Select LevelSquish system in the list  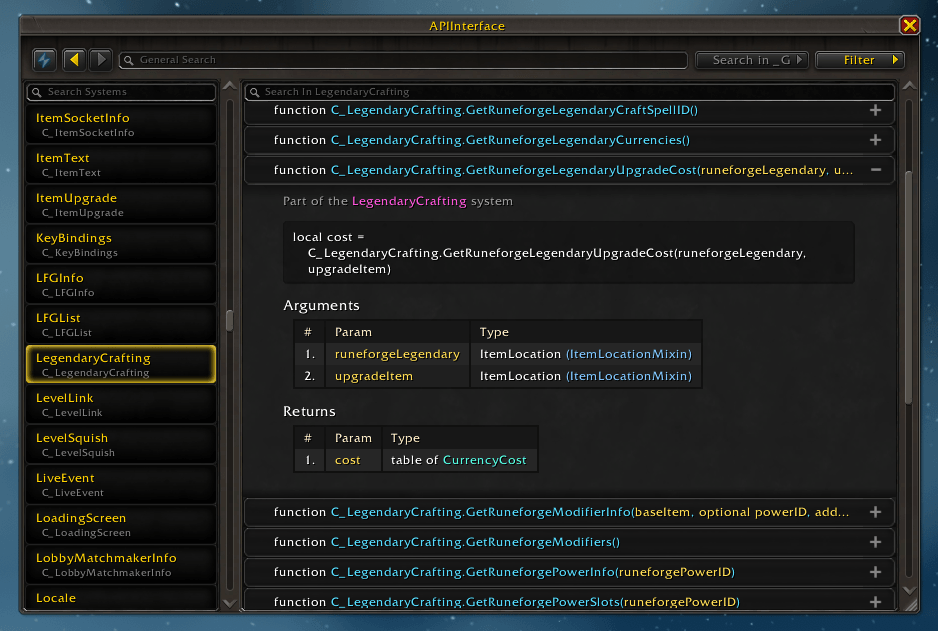(x=121, y=445)
